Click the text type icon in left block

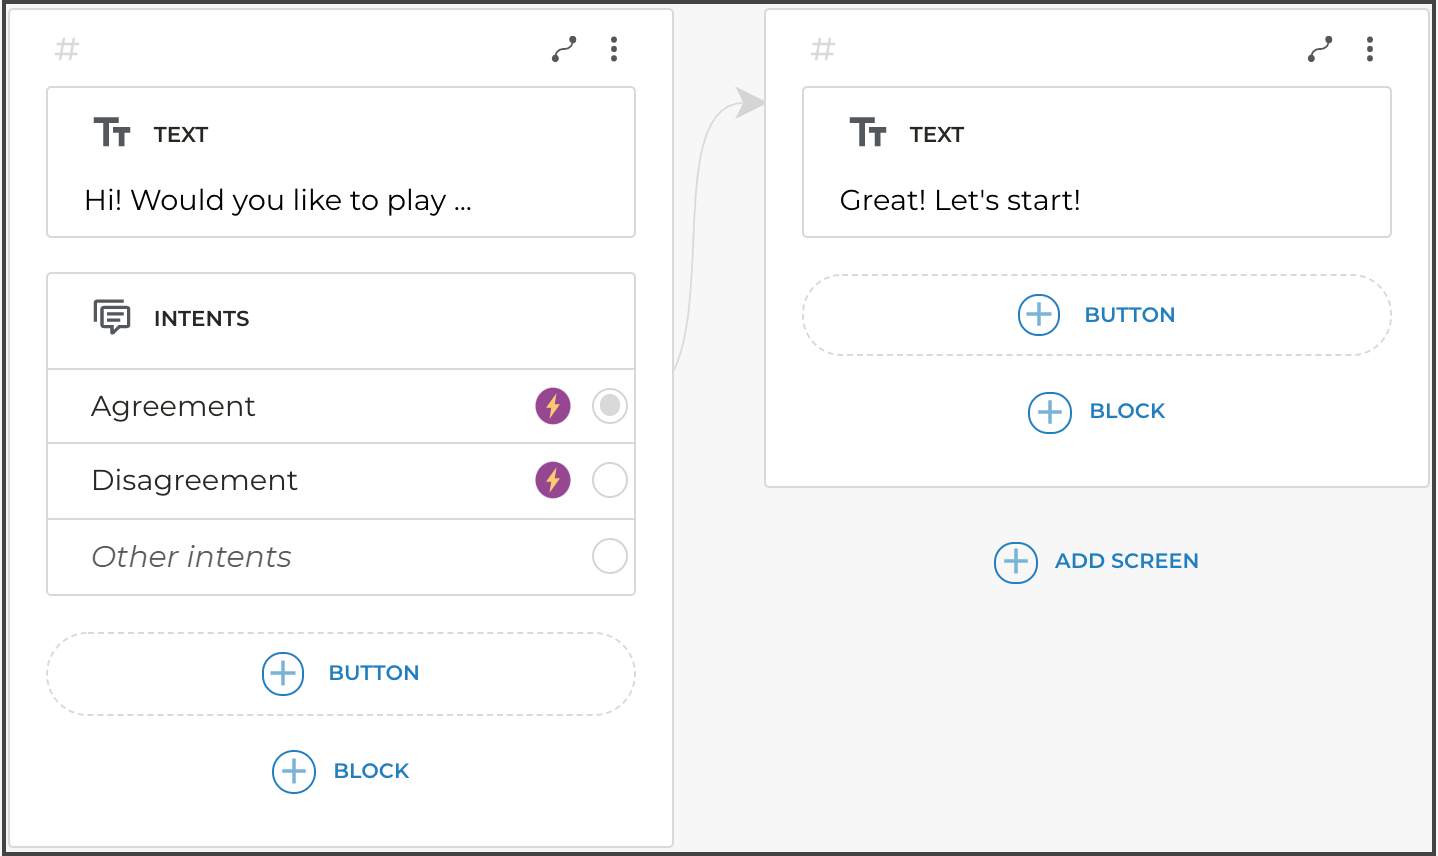[112, 132]
